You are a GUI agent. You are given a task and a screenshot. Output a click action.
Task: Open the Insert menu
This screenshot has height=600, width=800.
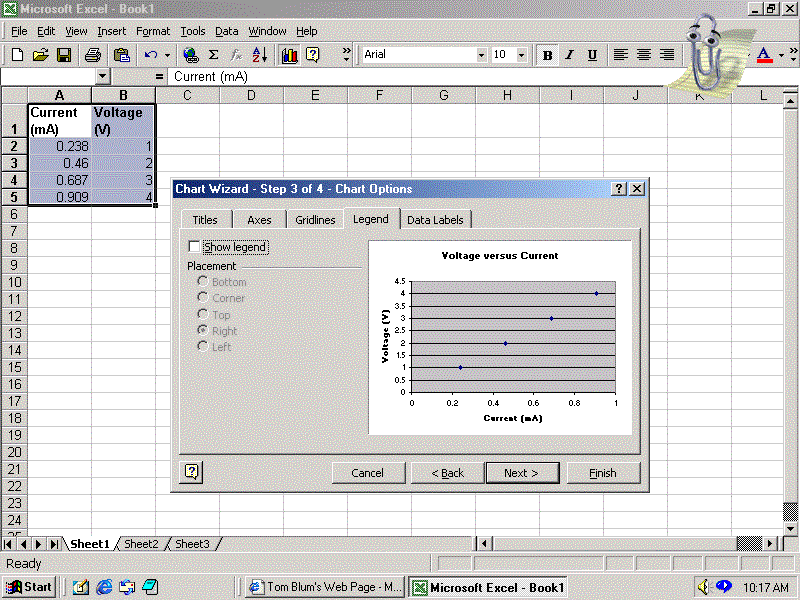click(x=111, y=32)
